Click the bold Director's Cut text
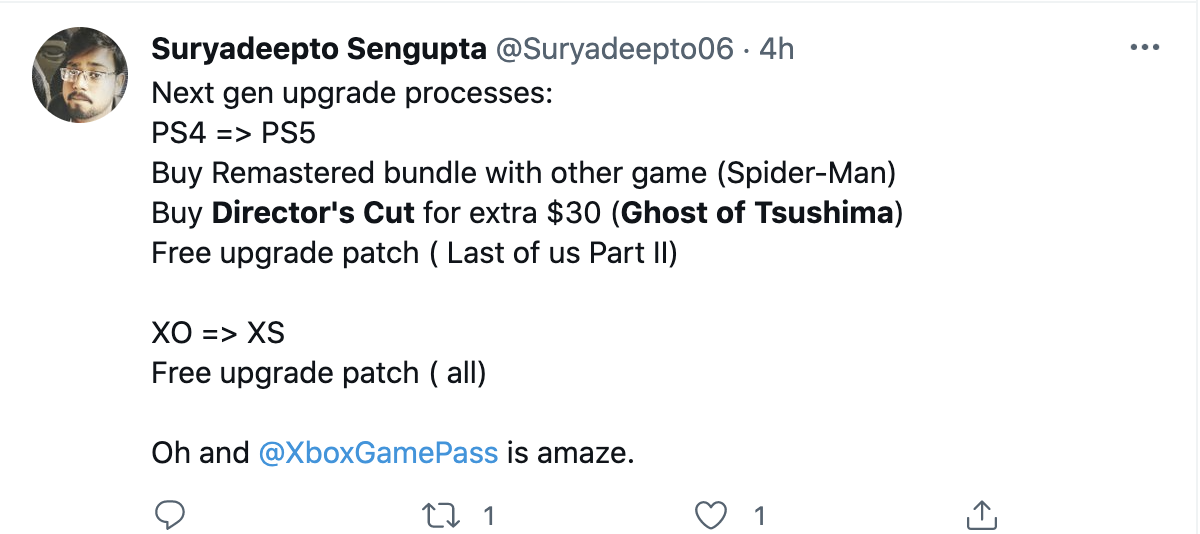This screenshot has height=534, width=1200. [x=312, y=213]
